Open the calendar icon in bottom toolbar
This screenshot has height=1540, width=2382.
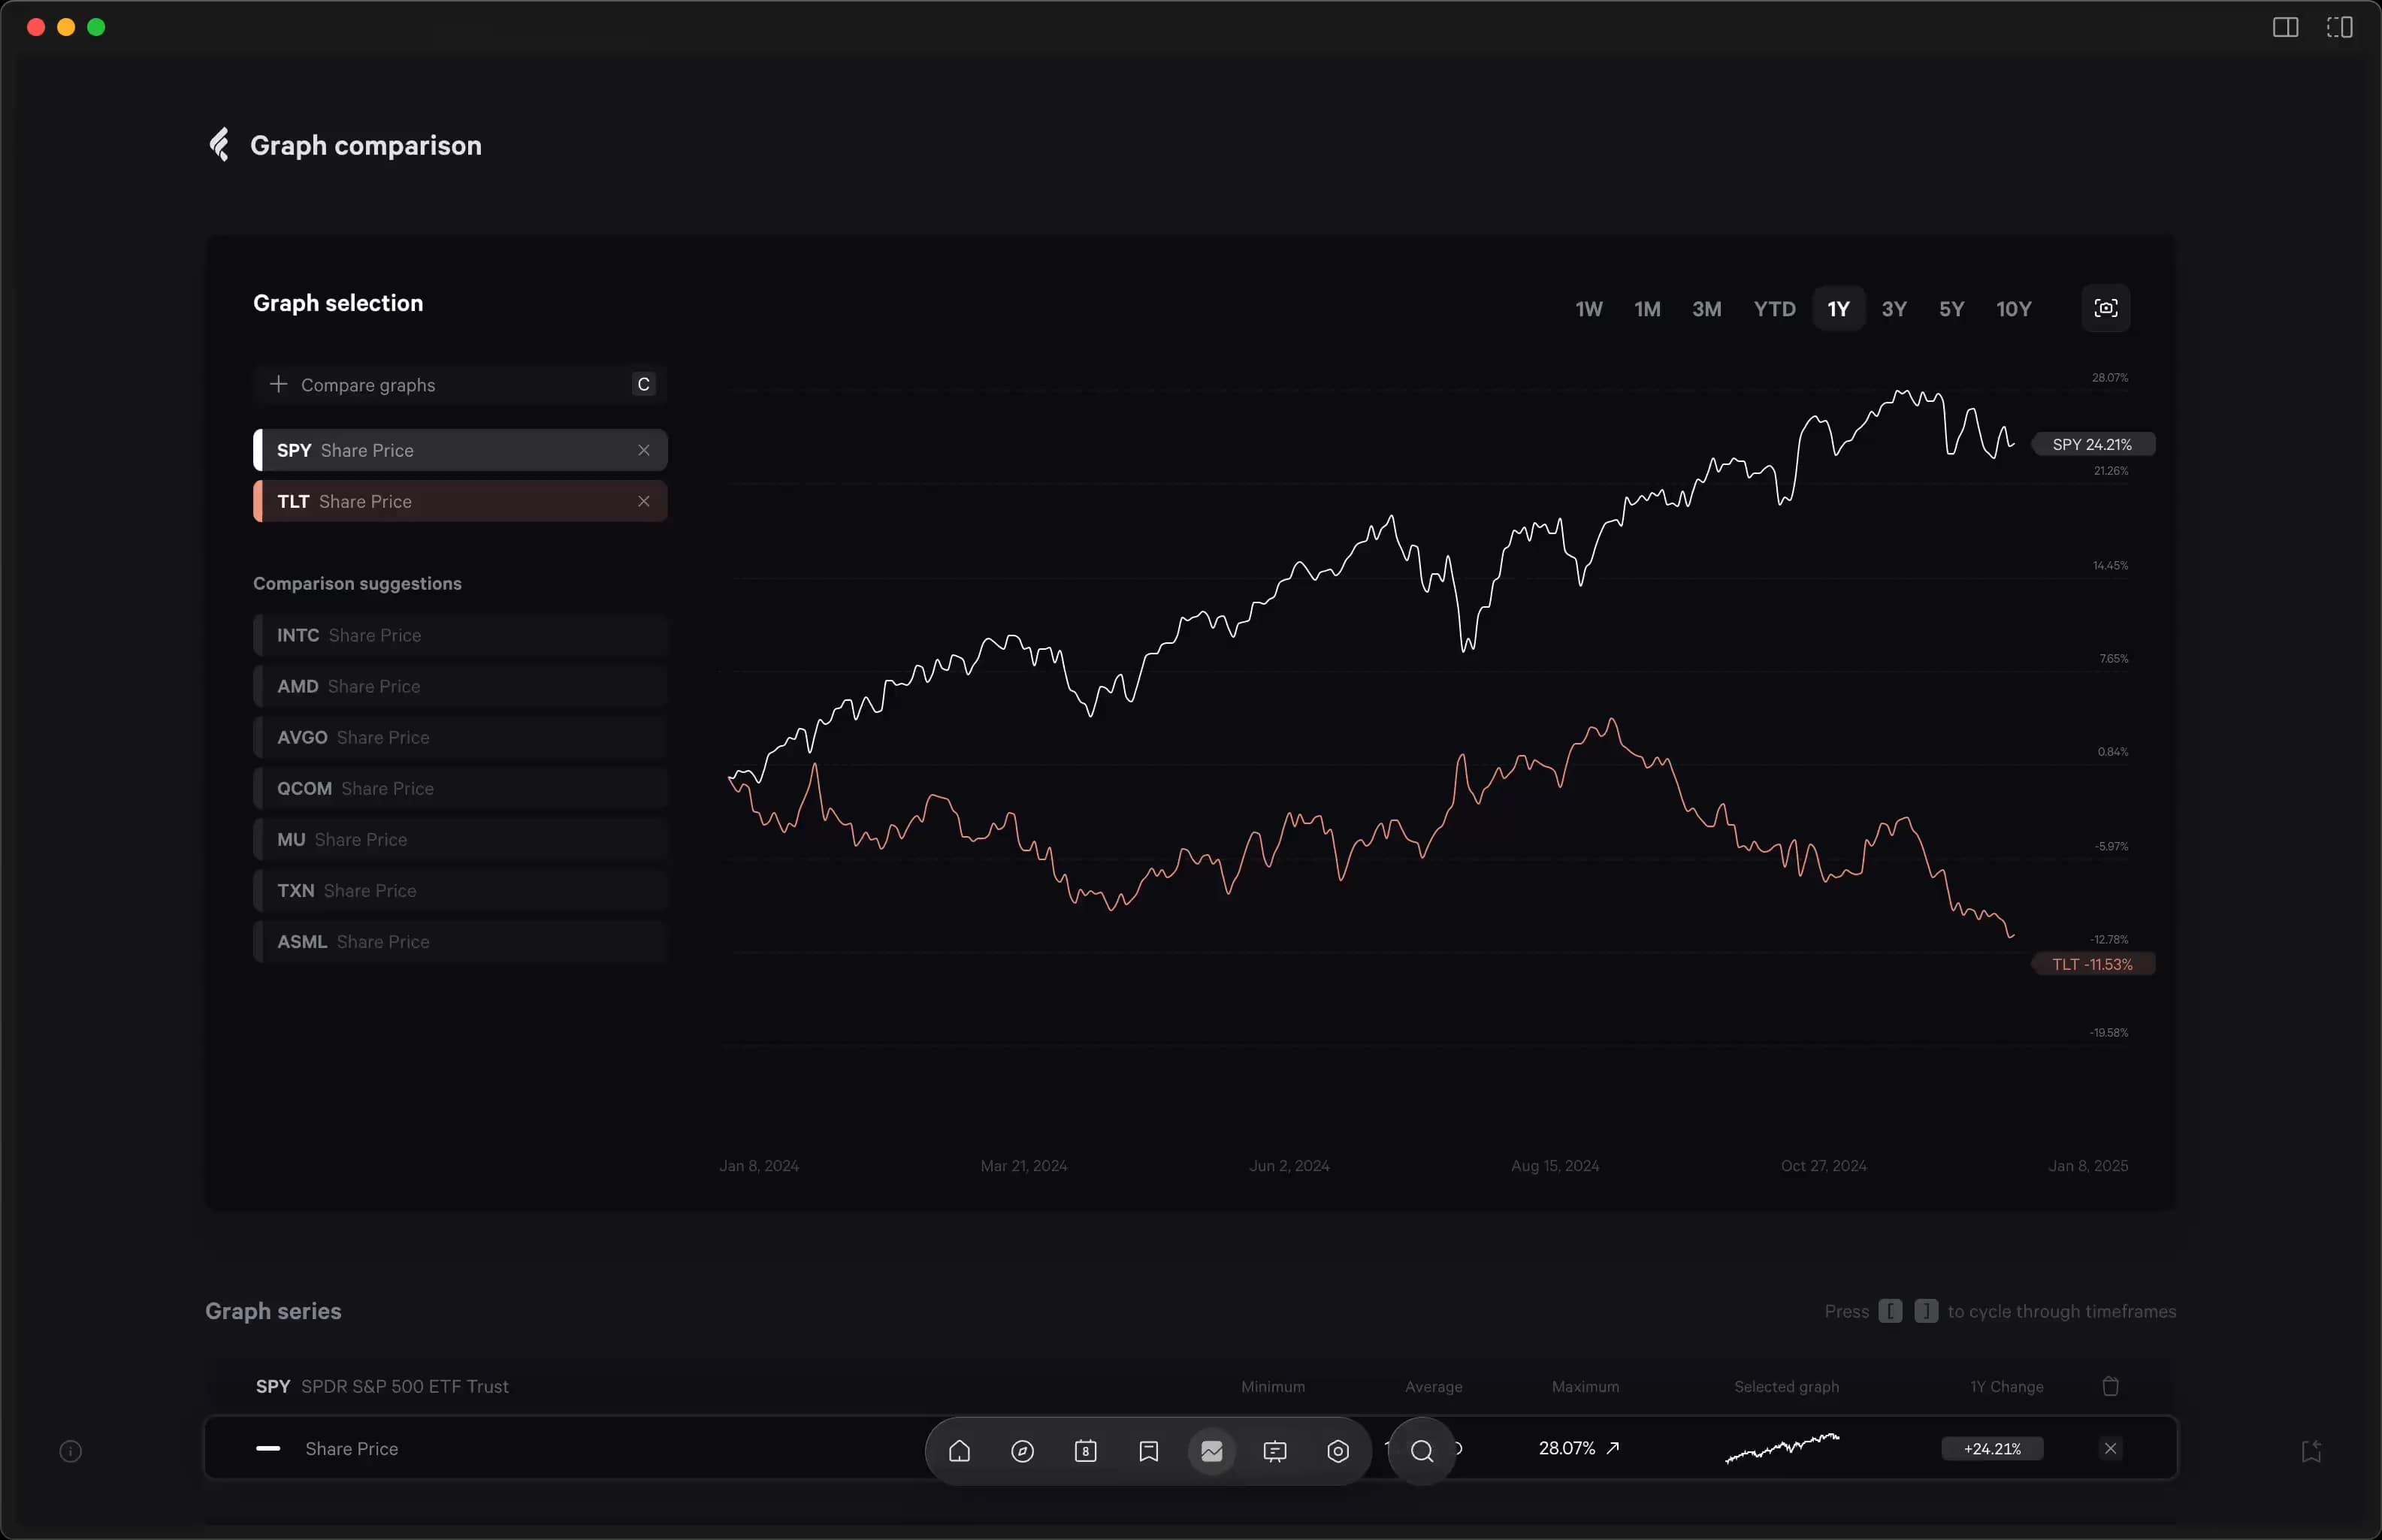(1086, 1451)
